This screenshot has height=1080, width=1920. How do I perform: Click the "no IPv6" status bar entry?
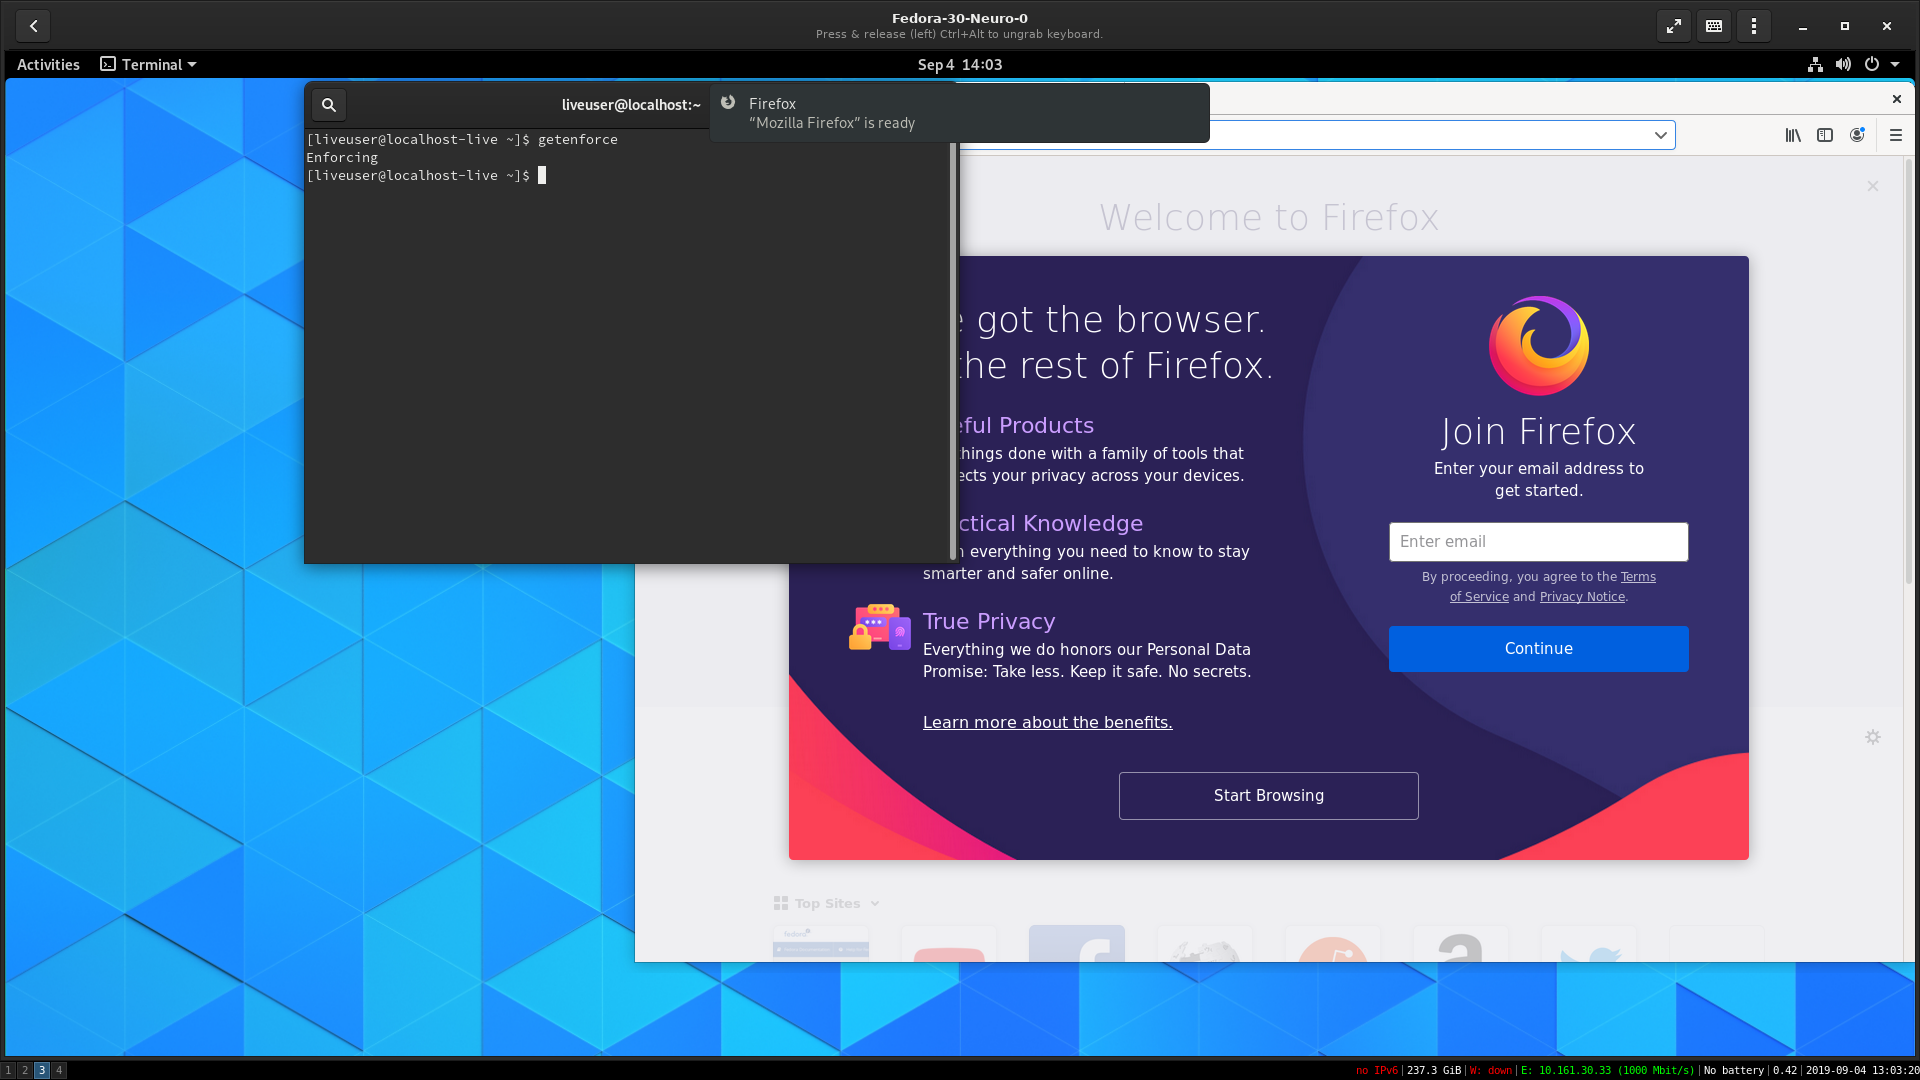click(1377, 1071)
